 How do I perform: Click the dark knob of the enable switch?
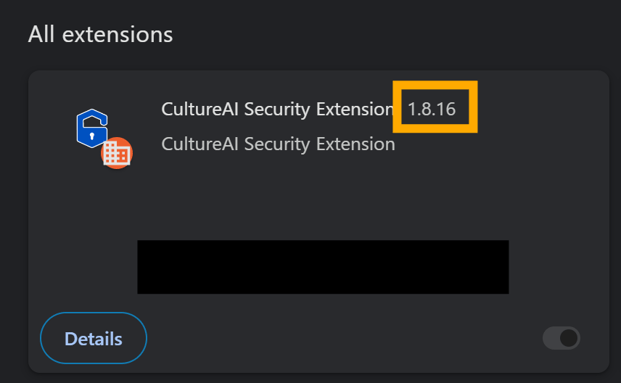click(x=569, y=338)
